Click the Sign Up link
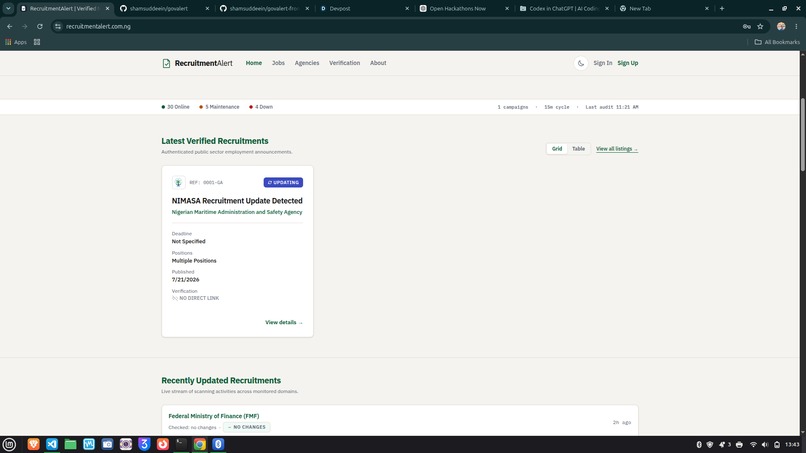This screenshot has height=453, width=806. pos(628,63)
